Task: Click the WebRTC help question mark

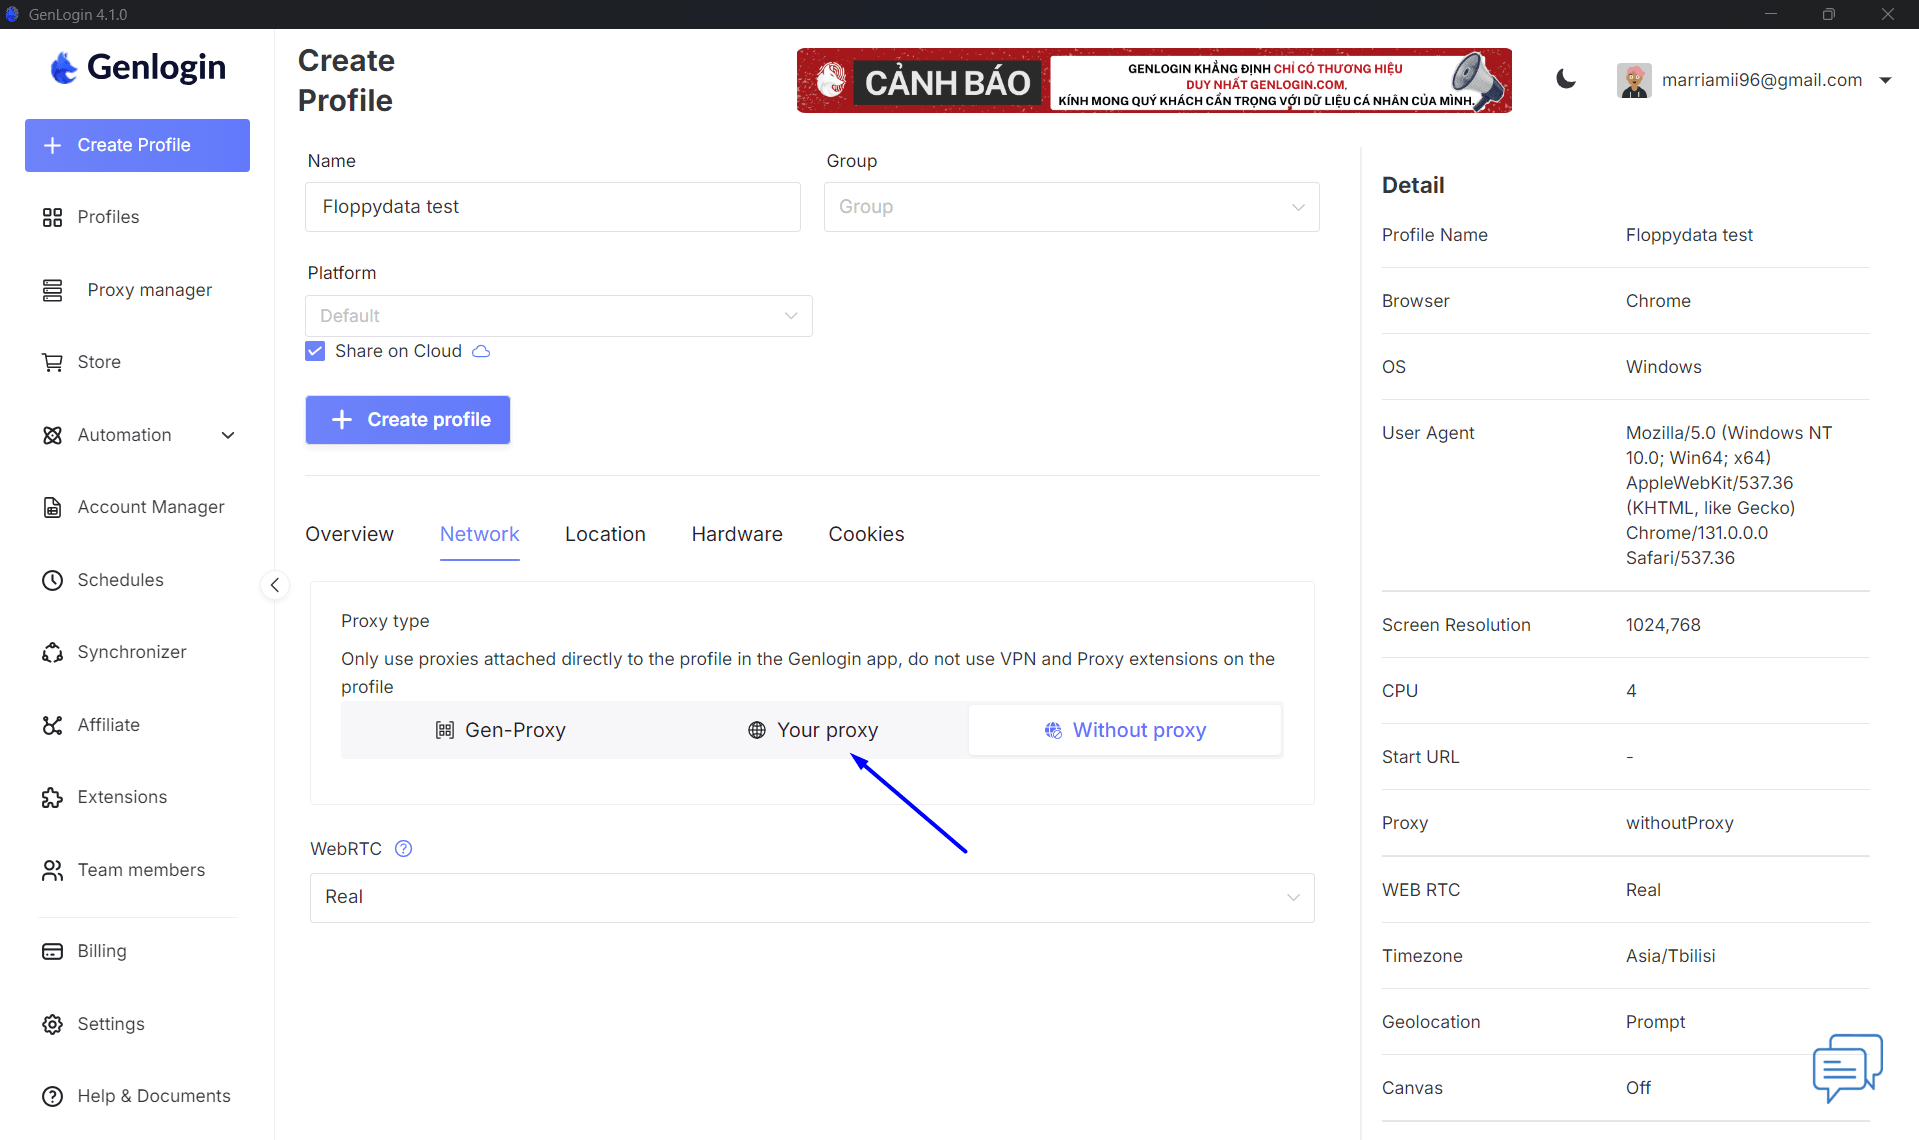Action: 404,849
